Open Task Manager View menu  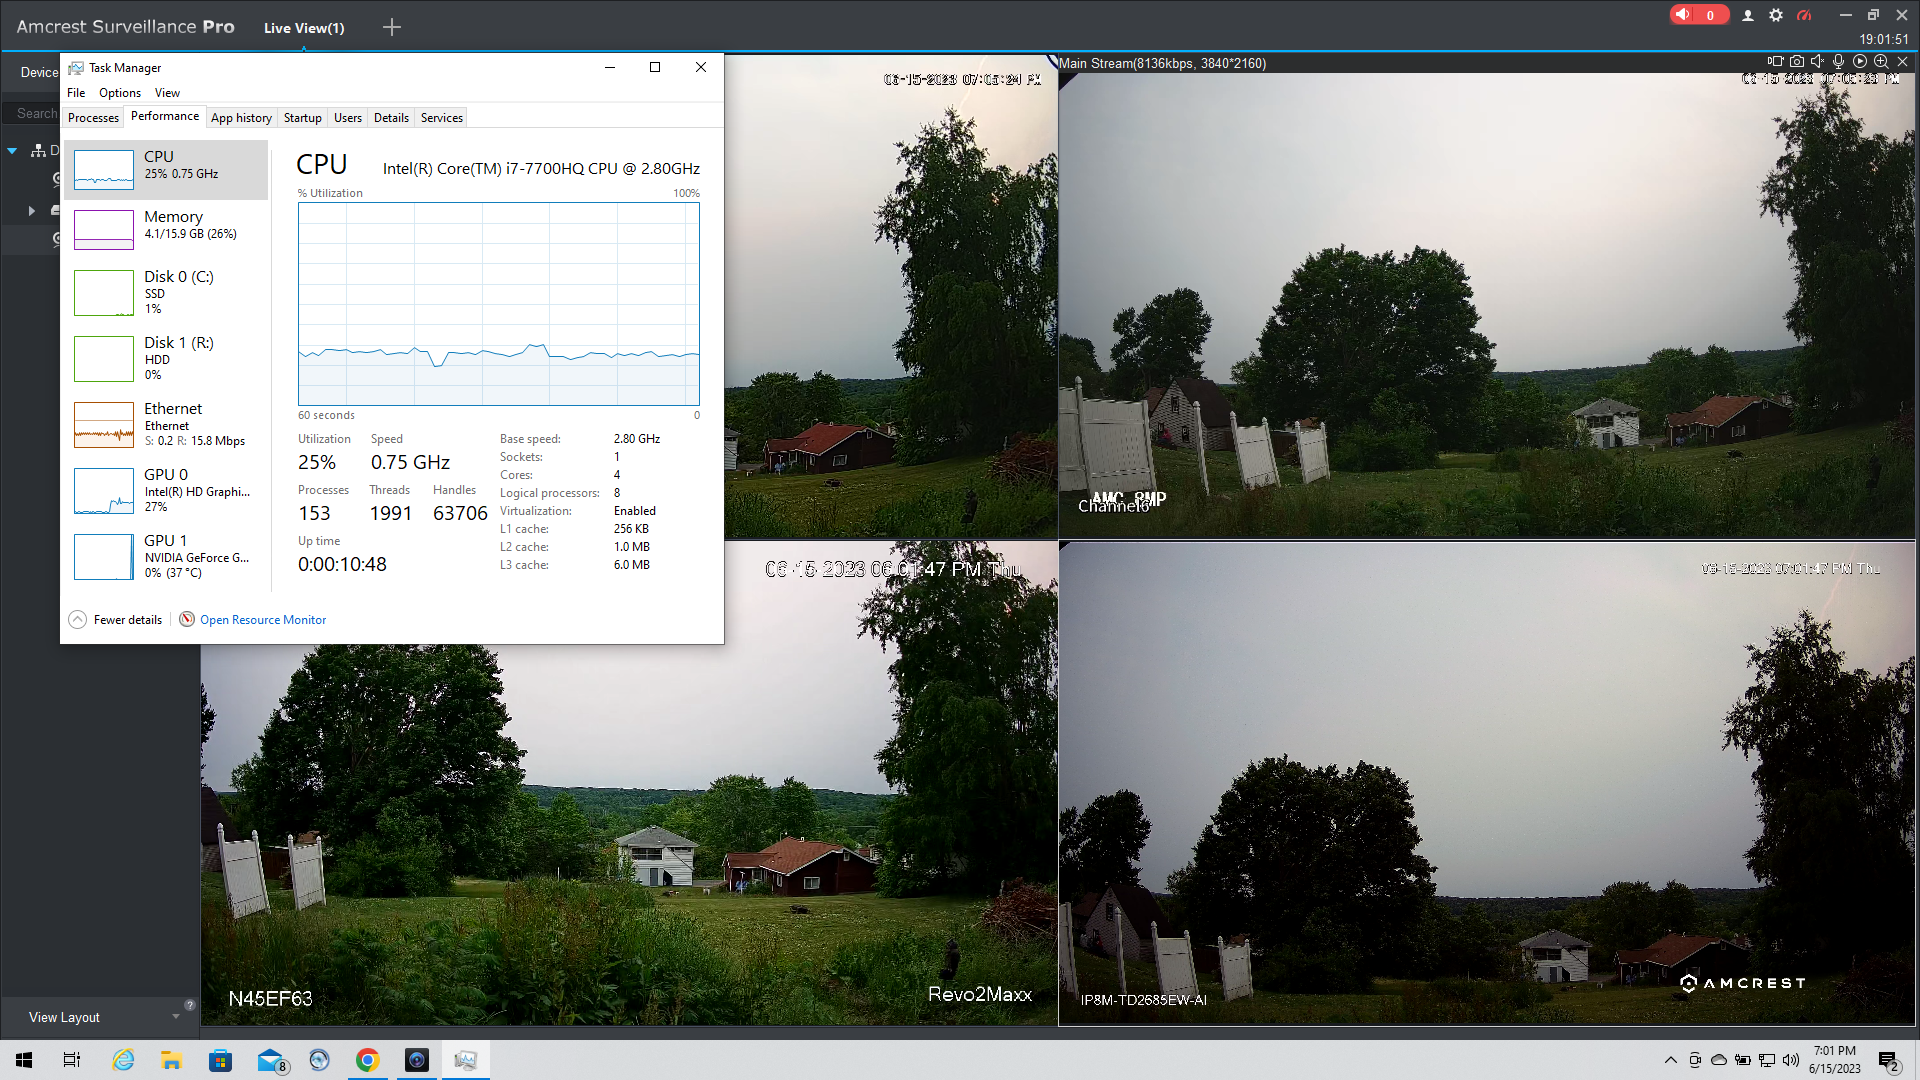pos(167,93)
